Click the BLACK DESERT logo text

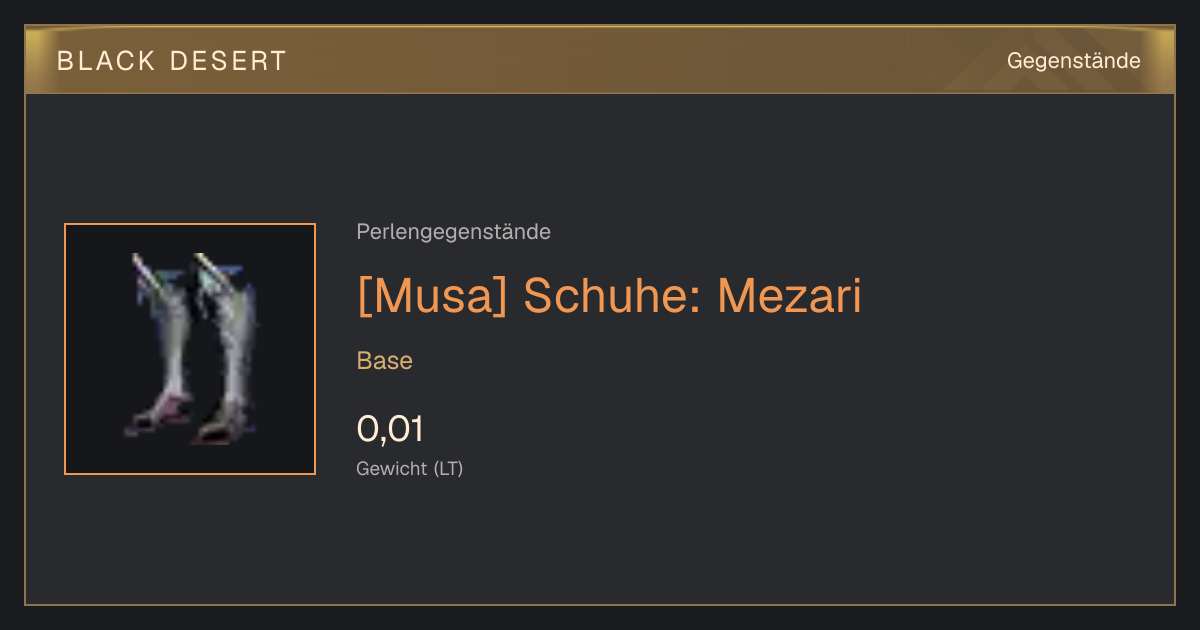point(172,61)
